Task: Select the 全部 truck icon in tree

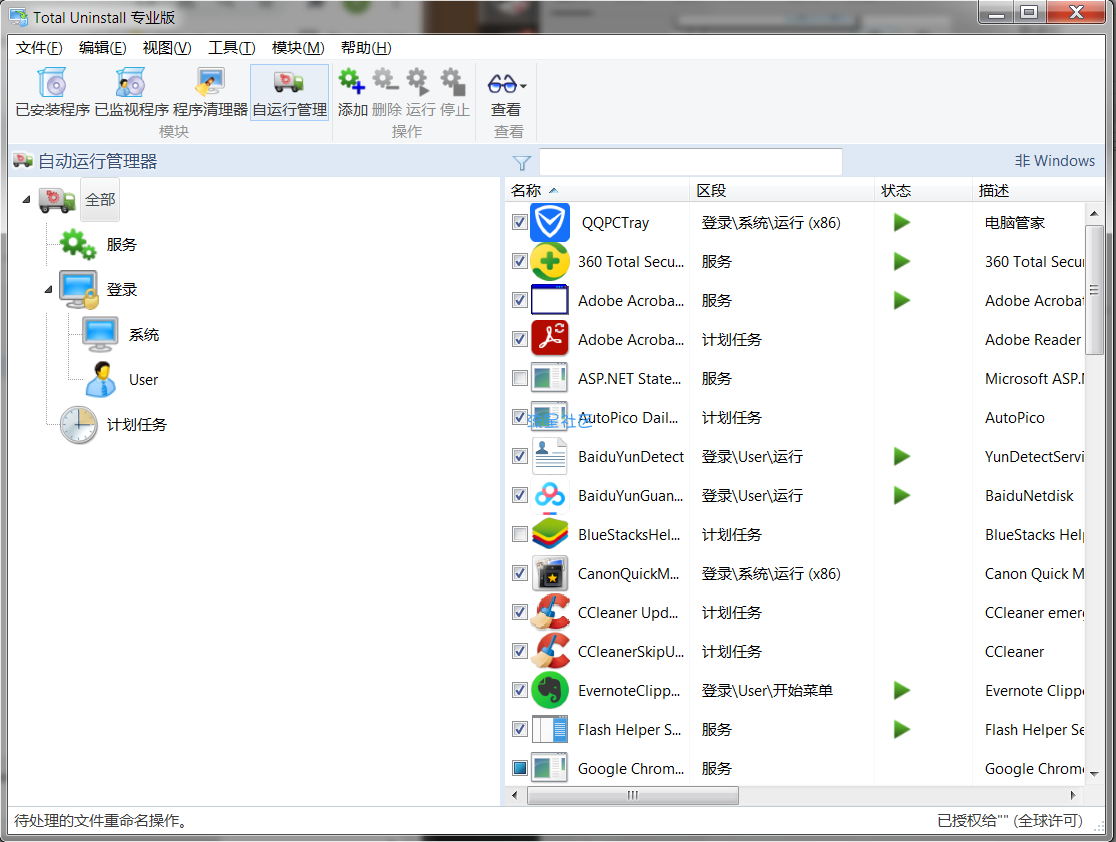Action: [58, 200]
